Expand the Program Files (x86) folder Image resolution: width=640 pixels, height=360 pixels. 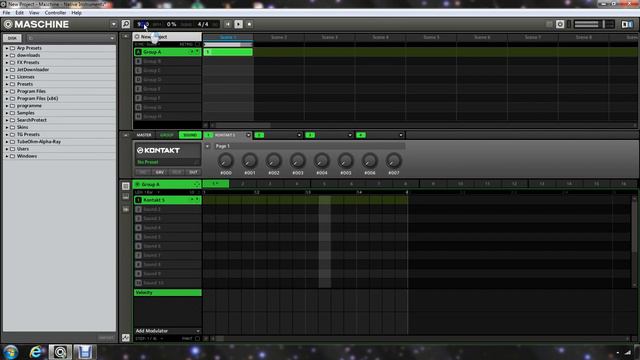[7, 98]
